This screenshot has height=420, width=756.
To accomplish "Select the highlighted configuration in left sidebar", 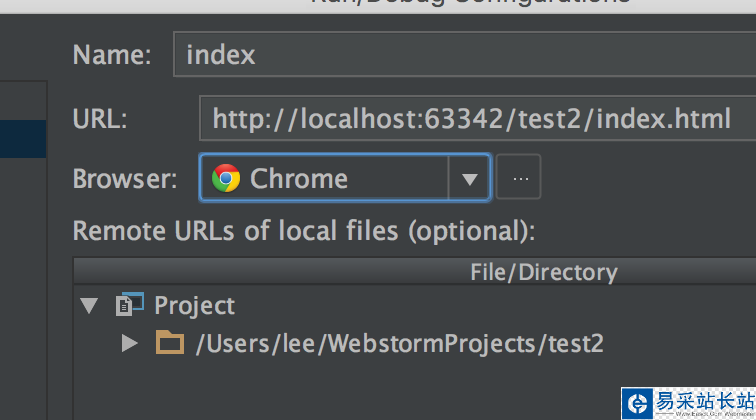I will 23,139.
